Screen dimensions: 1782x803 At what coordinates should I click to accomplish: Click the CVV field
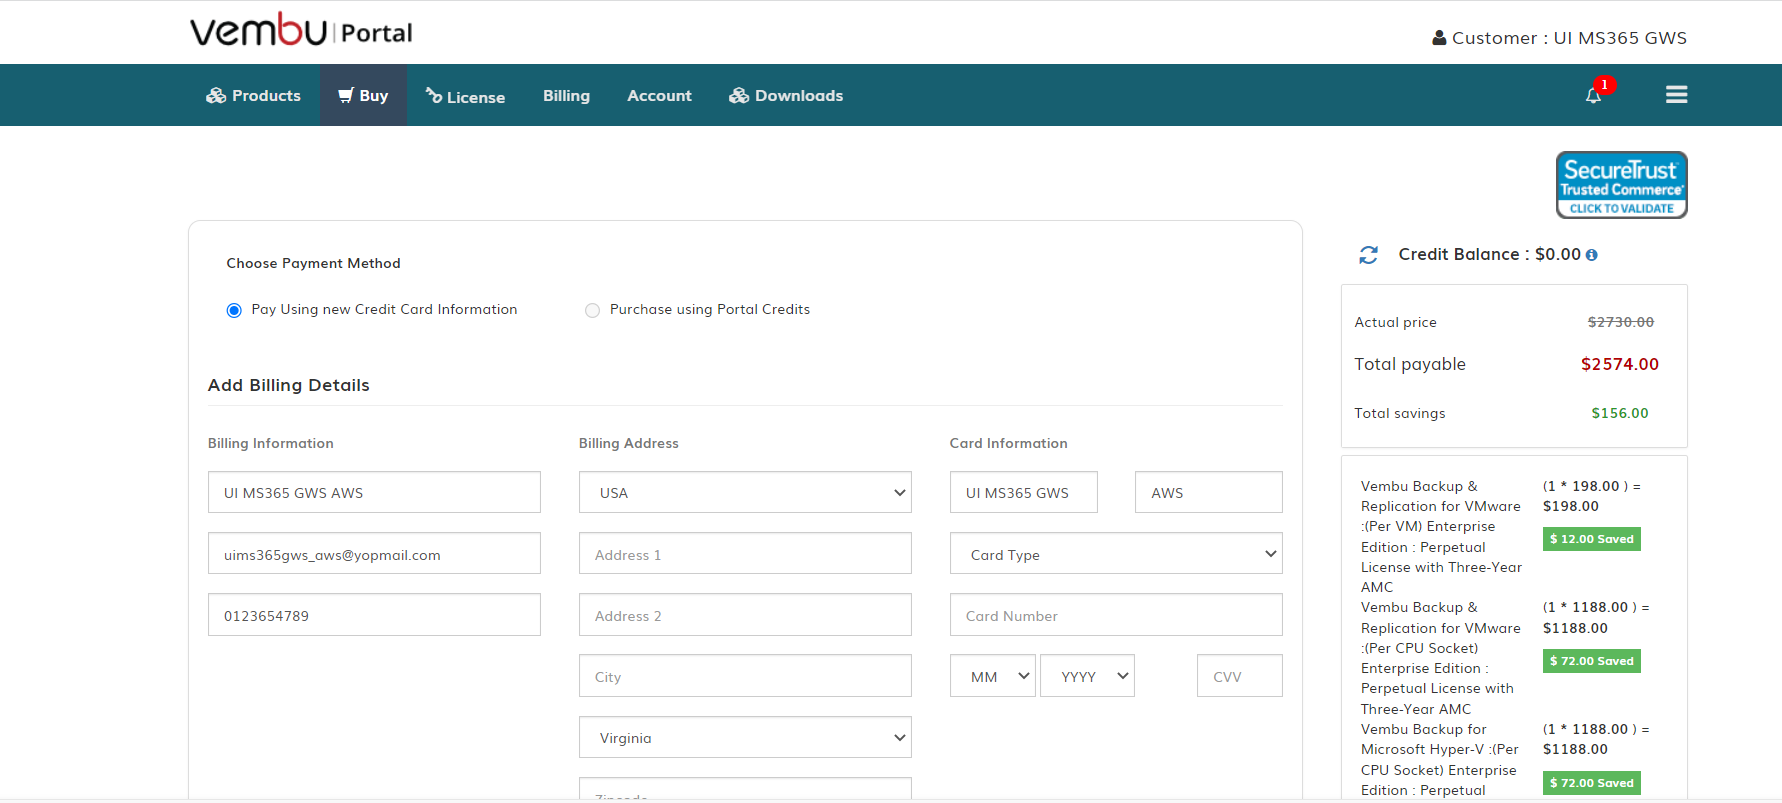coord(1239,676)
